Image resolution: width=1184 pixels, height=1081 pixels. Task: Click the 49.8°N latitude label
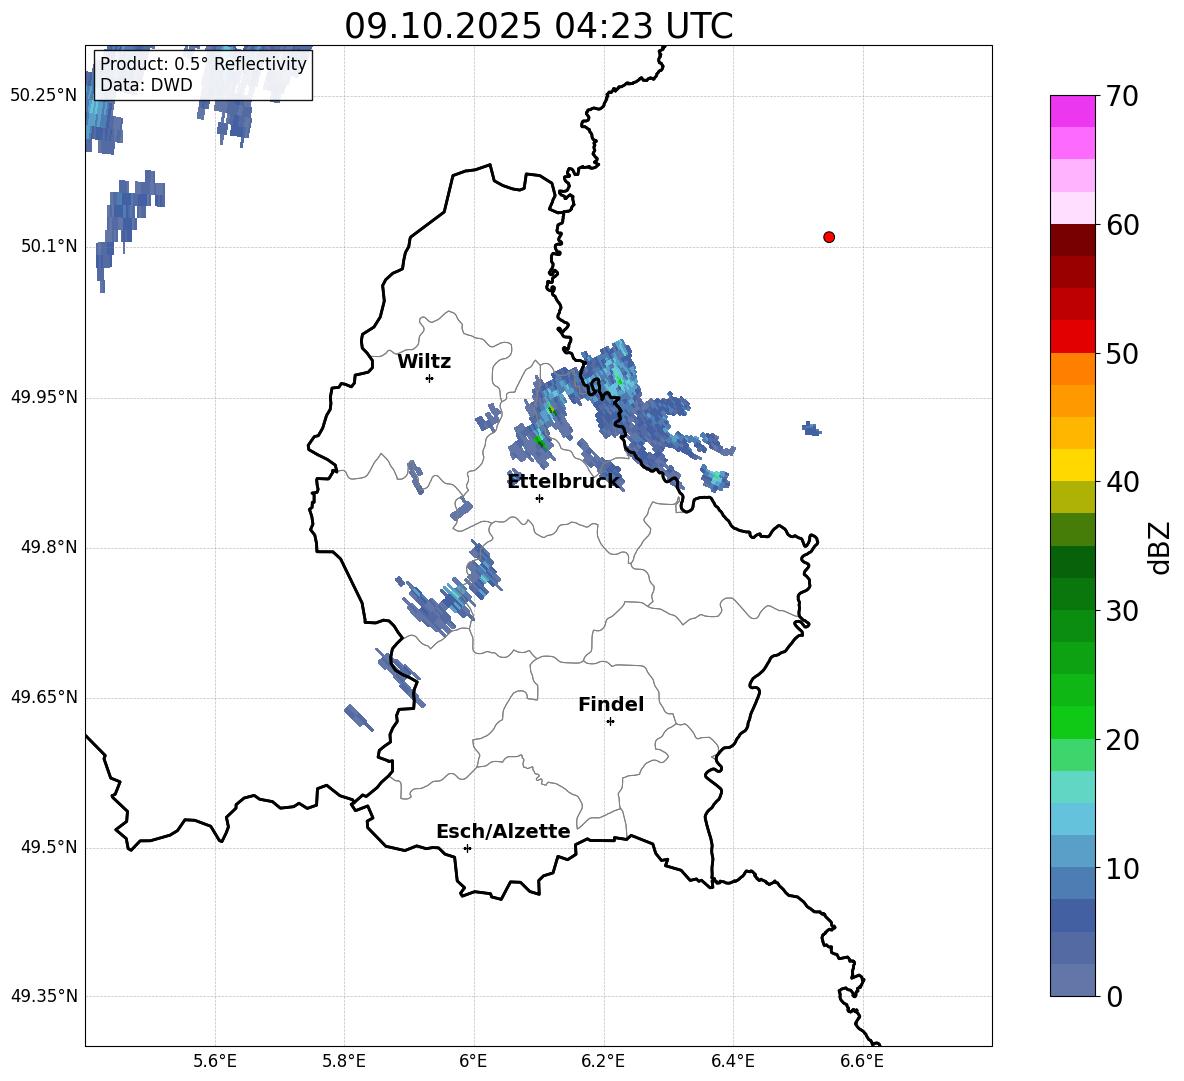(49, 547)
